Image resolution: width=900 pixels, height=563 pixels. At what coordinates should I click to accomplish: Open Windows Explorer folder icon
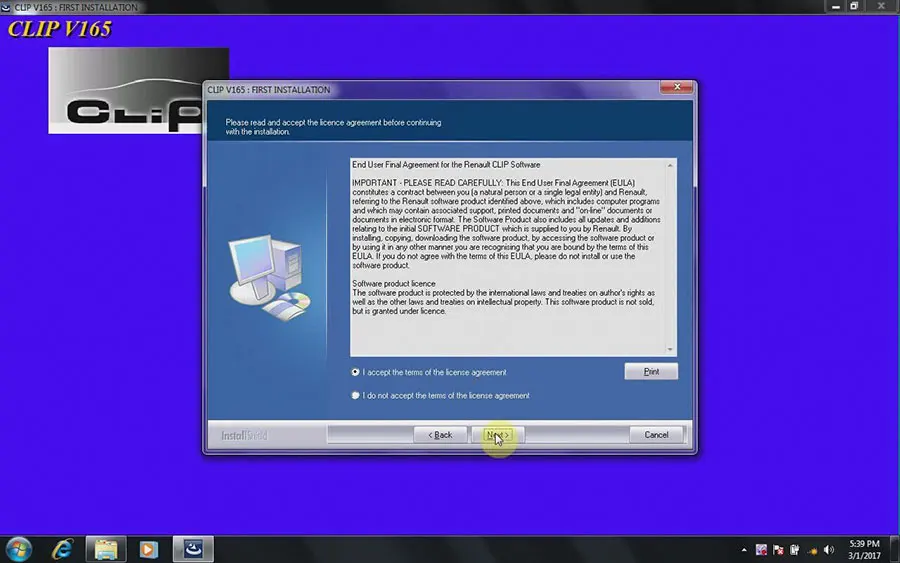point(106,549)
